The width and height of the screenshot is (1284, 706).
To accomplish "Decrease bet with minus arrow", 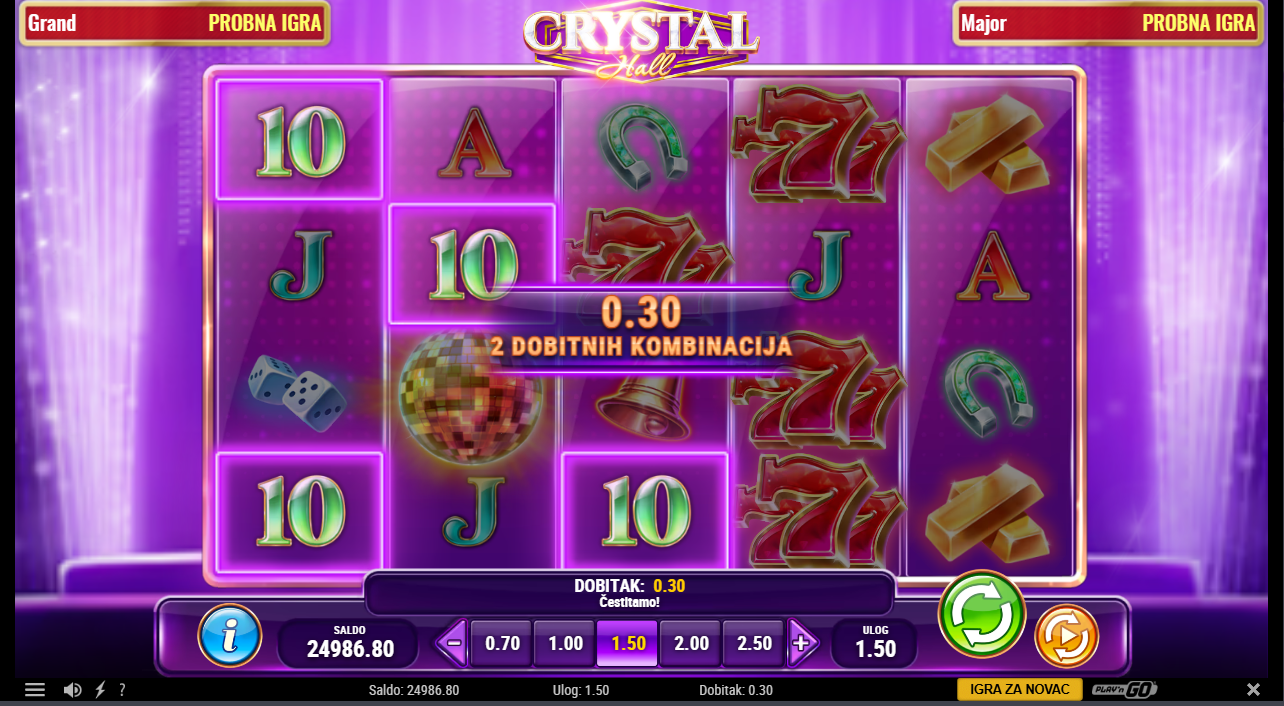I will [x=453, y=643].
